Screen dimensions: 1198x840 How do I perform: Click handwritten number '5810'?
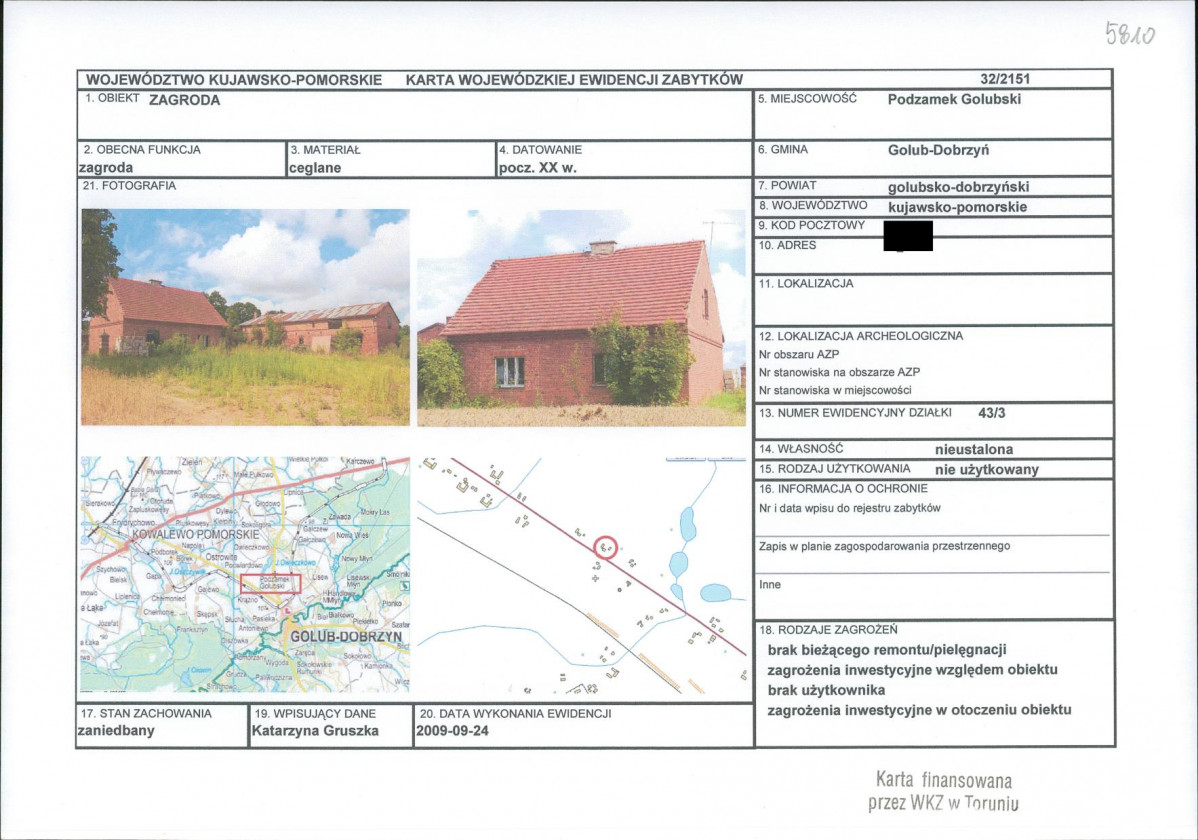pos(1130,34)
